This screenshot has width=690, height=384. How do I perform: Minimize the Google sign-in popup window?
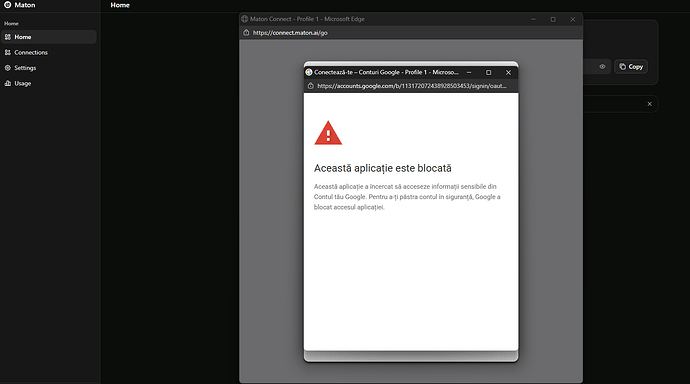click(469, 73)
